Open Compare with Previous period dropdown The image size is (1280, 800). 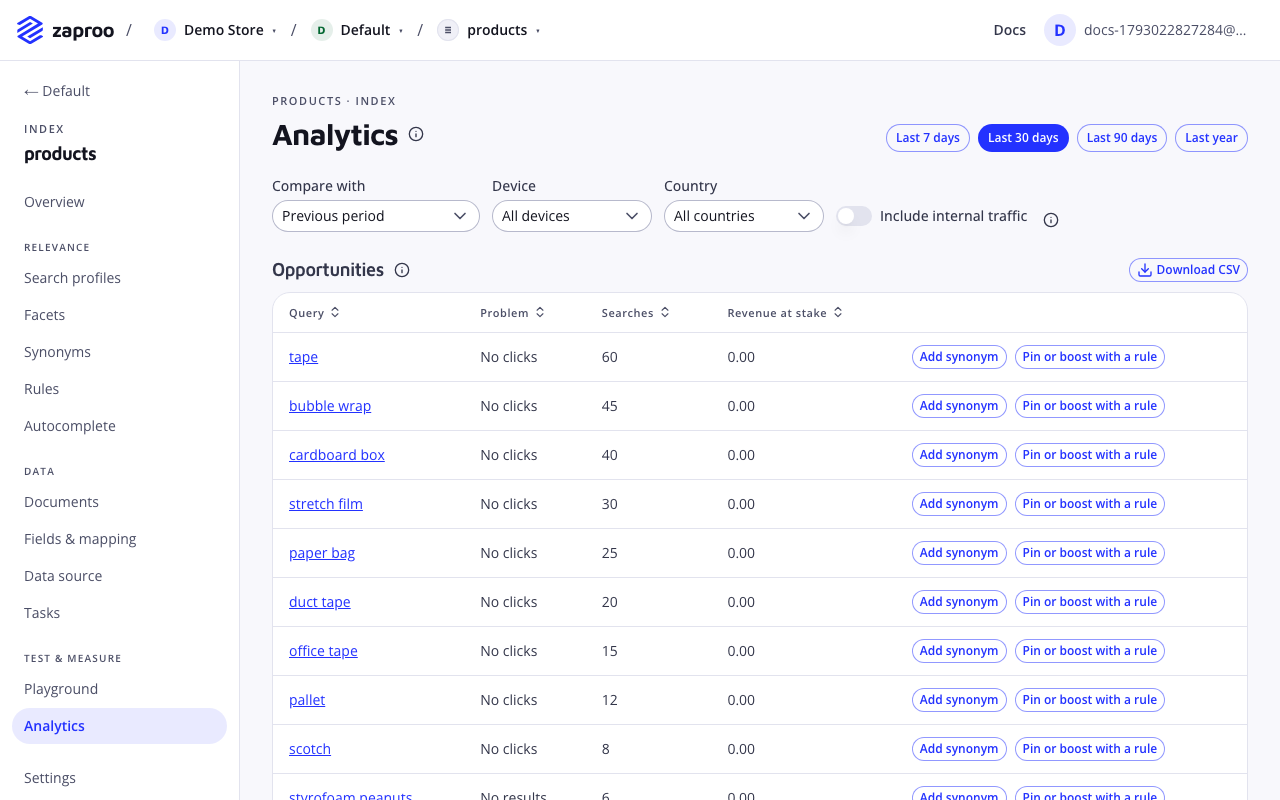point(376,216)
